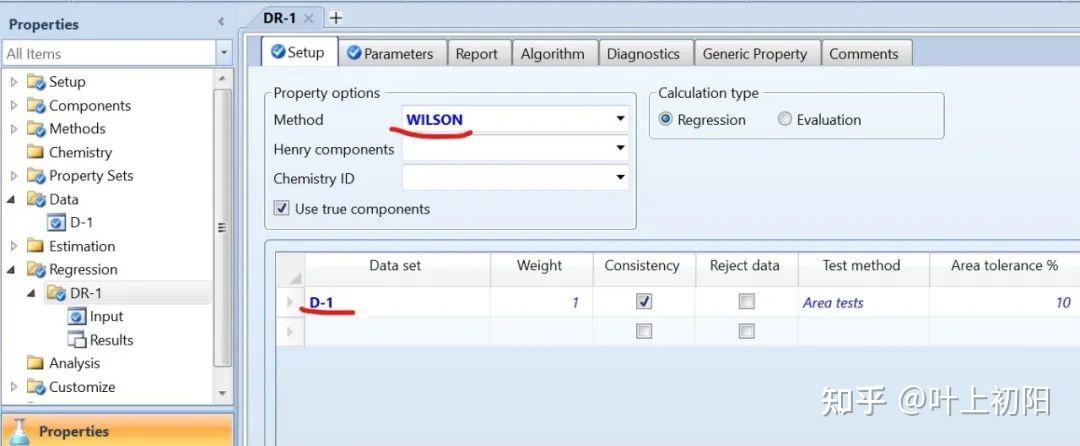The width and height of the screenshot is (1080, 446).
Task: Switch to the Parameters tab
Action: 390,54
